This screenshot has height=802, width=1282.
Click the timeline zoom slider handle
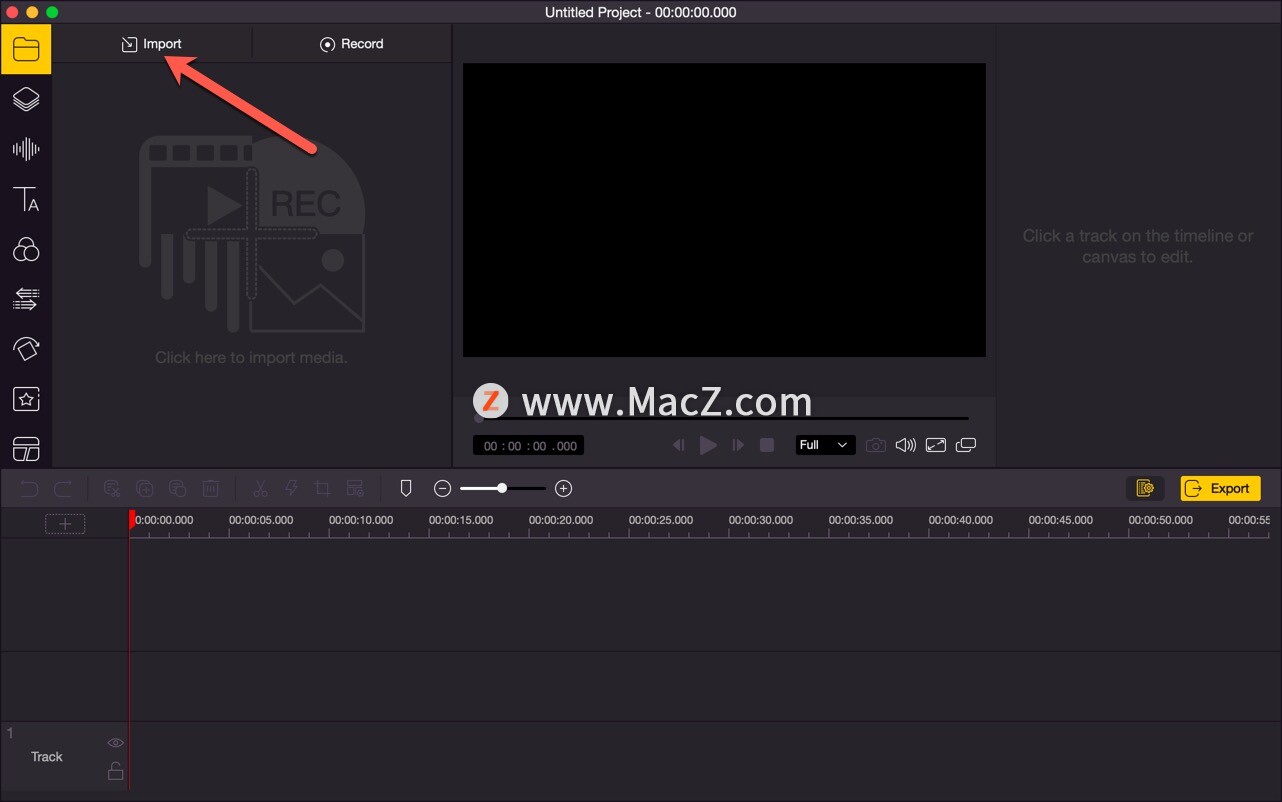(x=502, y=488)
